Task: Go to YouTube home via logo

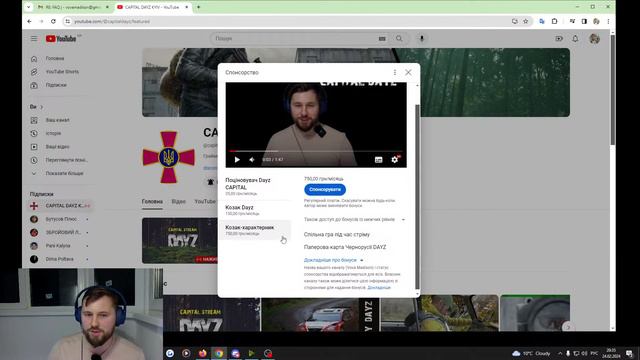Action: coord(61,39)
